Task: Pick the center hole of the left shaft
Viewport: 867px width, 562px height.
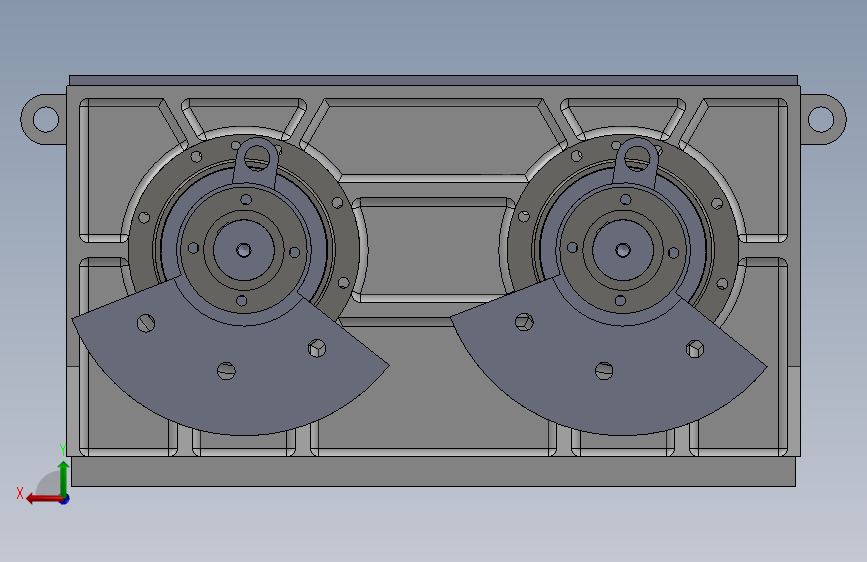Action: pyautogui.click(x=243, y=251)
